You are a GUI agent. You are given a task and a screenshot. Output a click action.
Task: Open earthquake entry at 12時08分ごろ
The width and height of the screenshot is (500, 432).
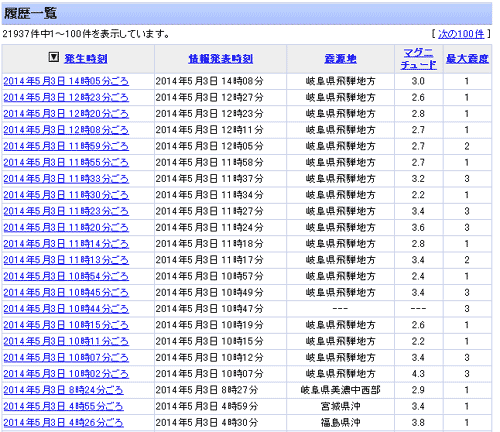66,130
